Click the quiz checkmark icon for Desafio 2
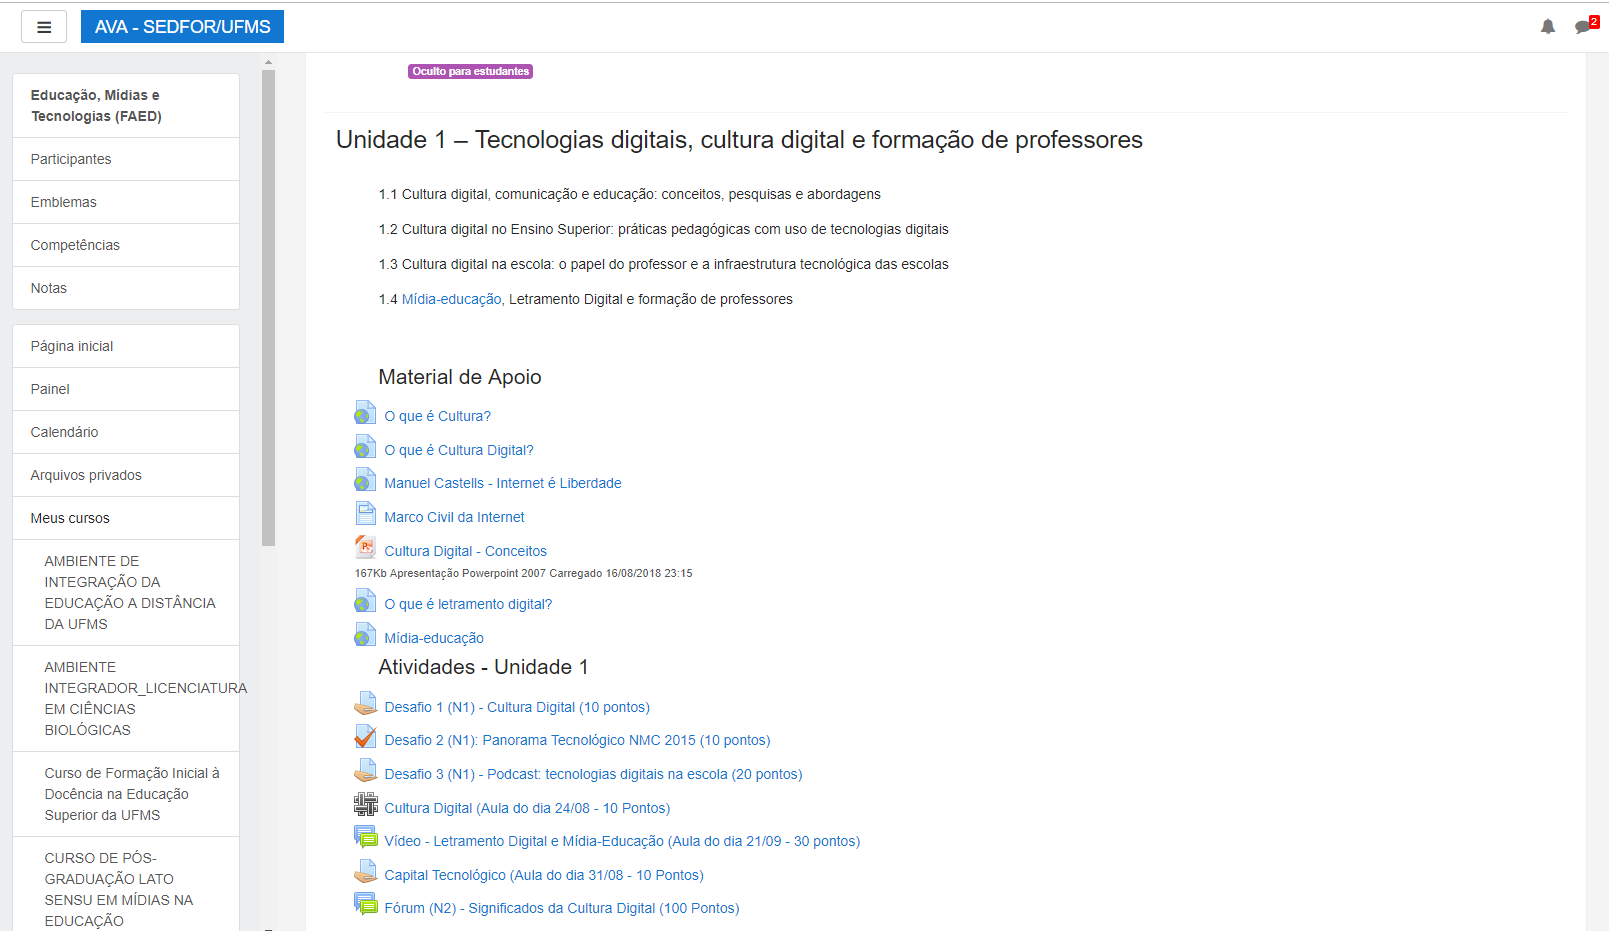The image size is (1609, 931). [365, 738]
